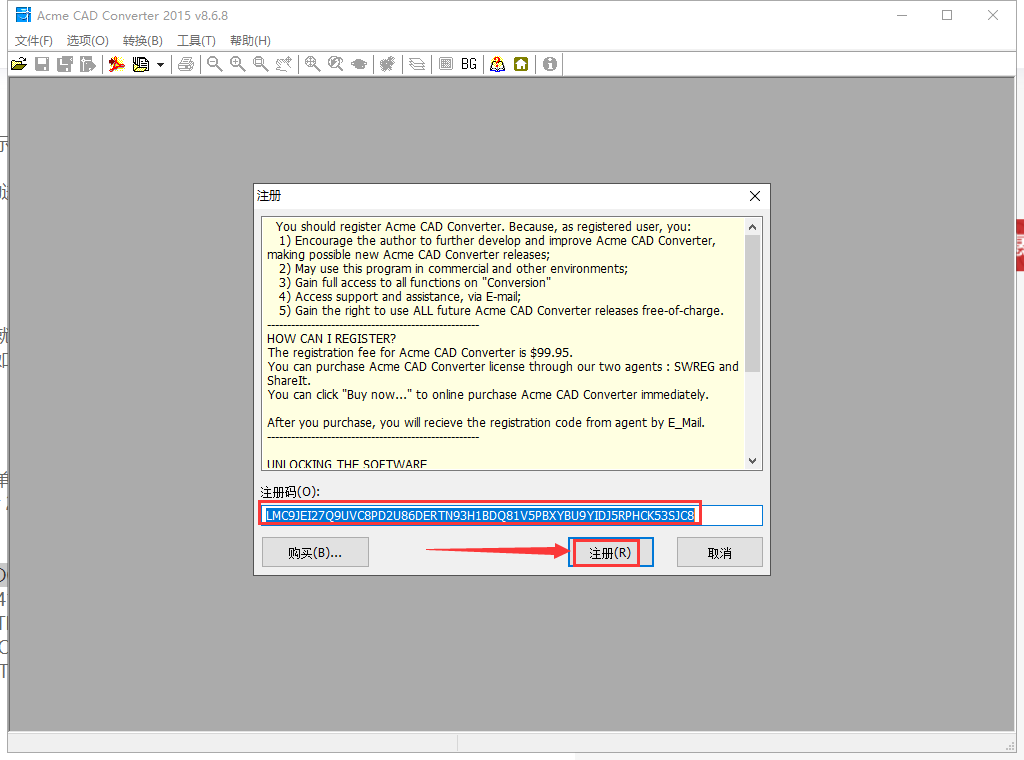Open the 帮助(H) menu

coord(250,41)
